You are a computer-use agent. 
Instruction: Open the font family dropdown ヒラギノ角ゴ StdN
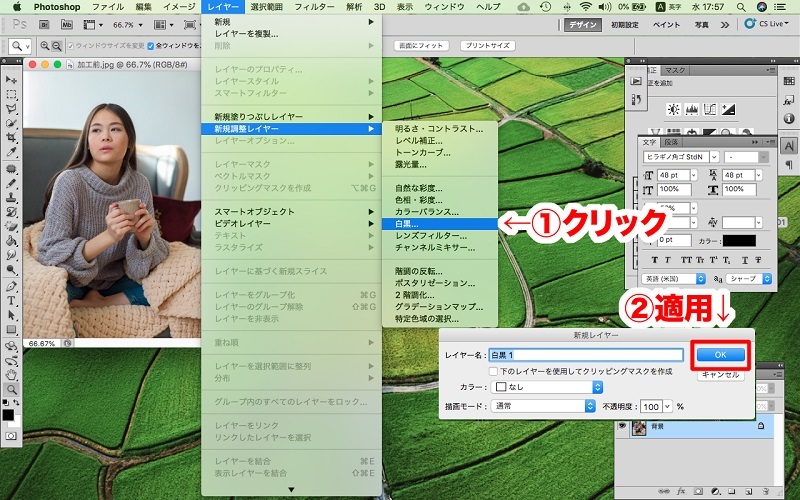coord(714,157)
